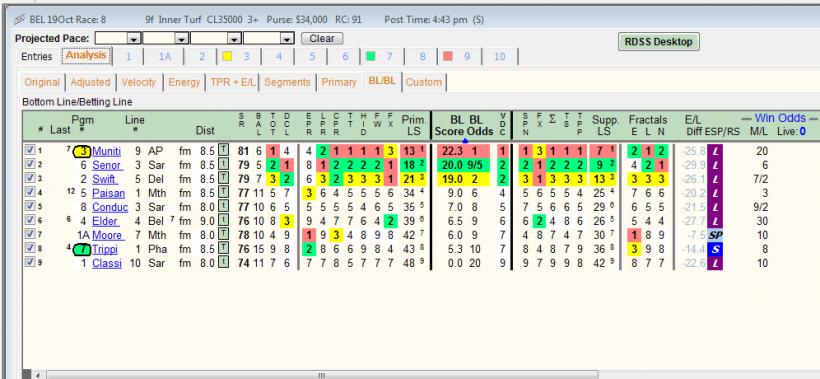Click the purple L run-style icon for Classi
The image size is (820, 379).
(715, 263)
